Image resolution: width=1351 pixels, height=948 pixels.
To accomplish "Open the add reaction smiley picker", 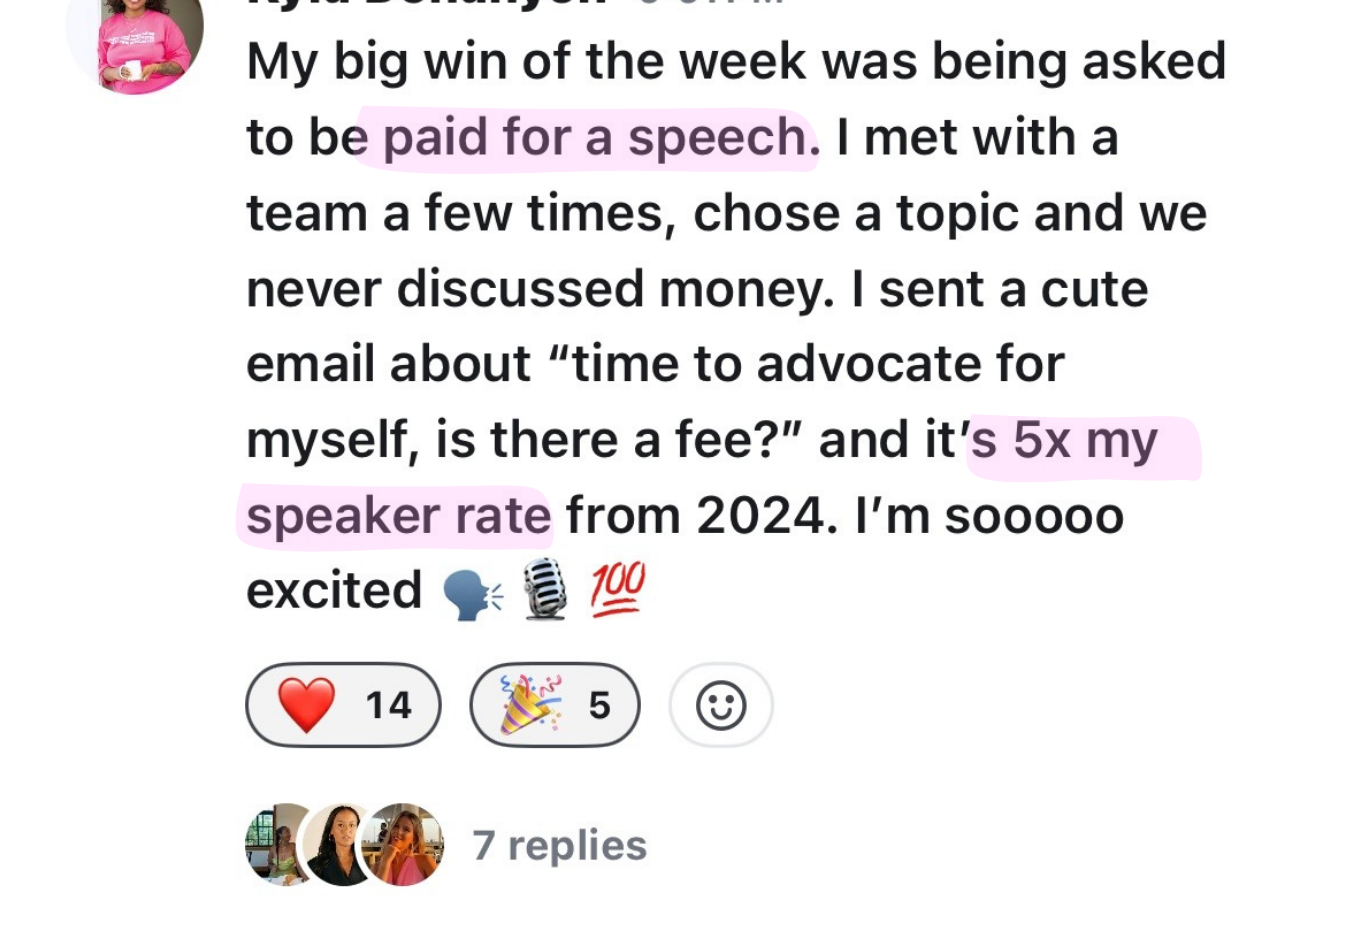I will 721,705.
